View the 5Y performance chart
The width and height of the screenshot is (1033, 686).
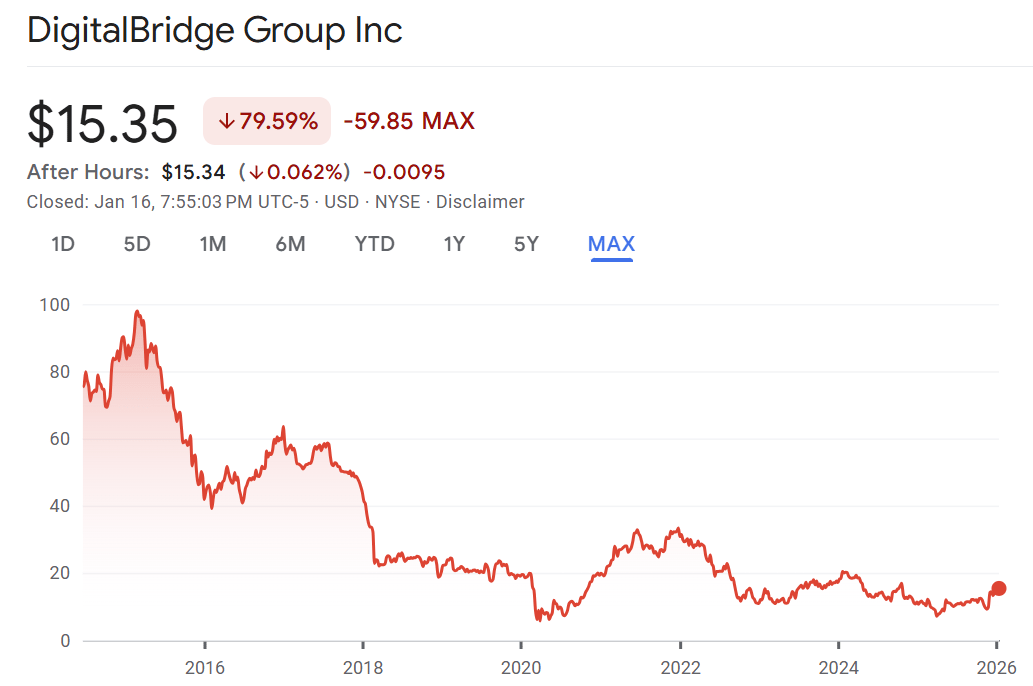click(526, 243)
